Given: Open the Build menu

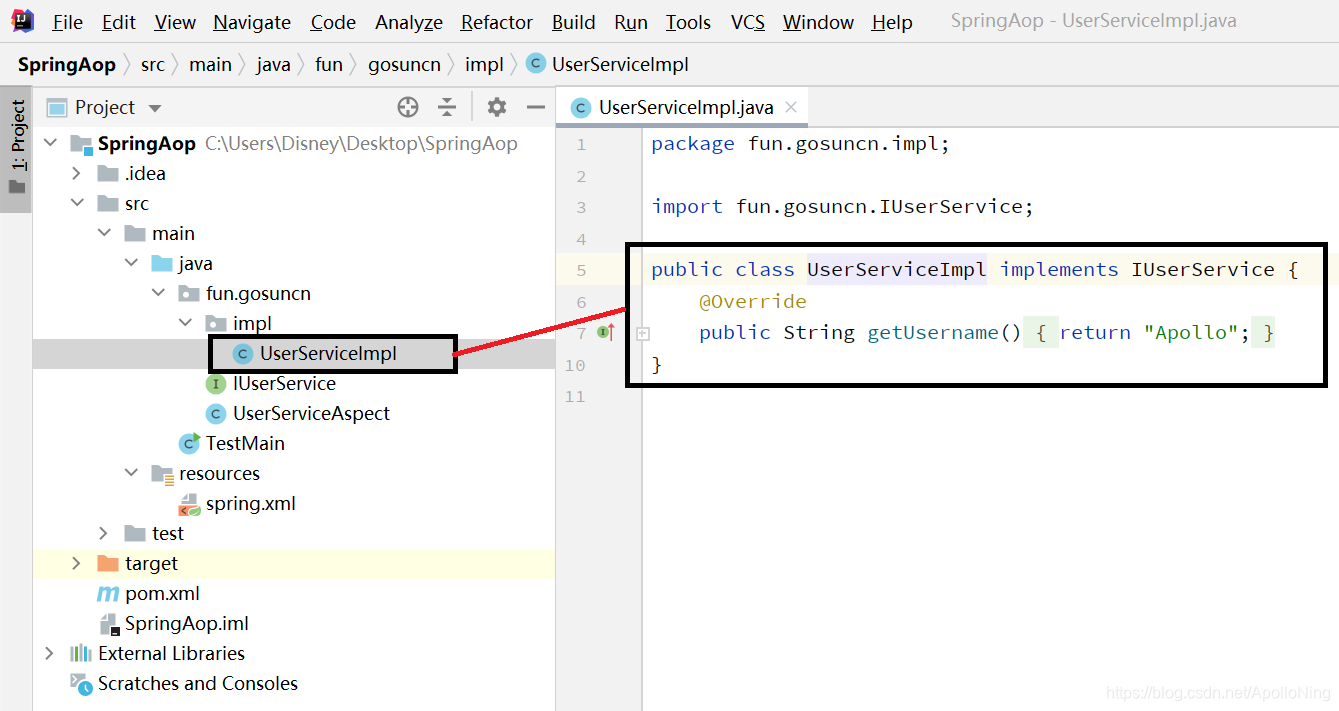Looking at the screenshot, I should click(573, 22).
